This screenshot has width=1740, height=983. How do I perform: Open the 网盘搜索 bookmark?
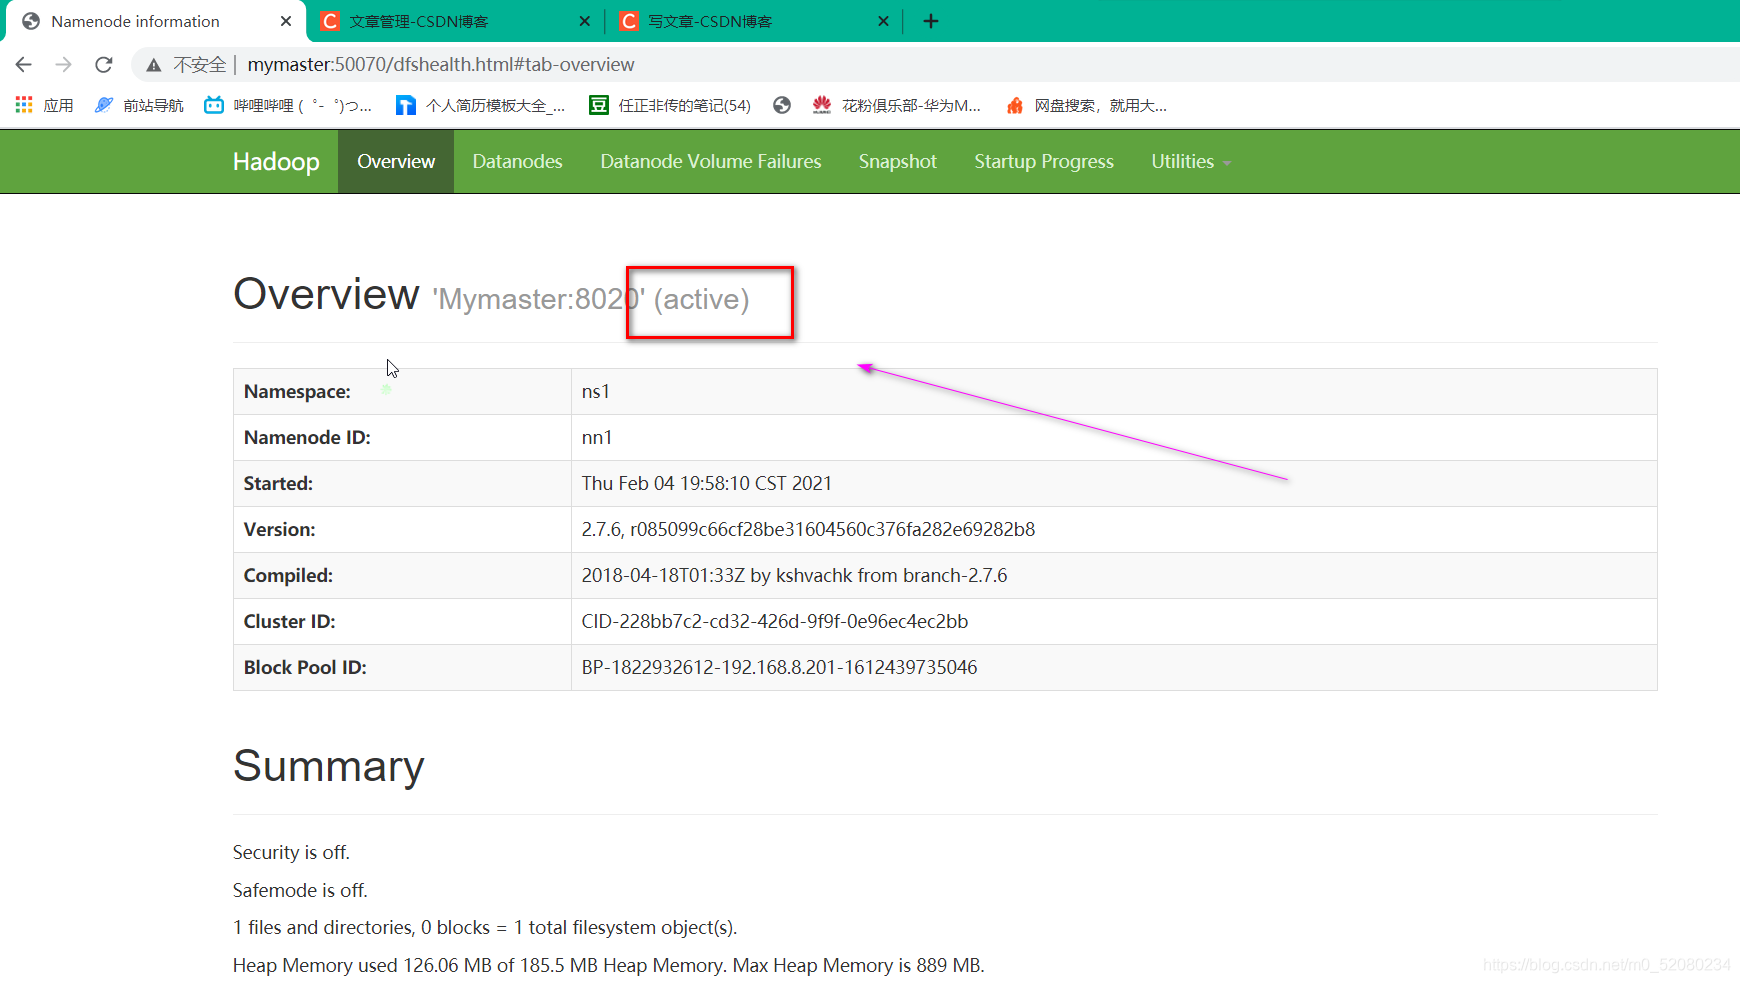click(1086, 105)
